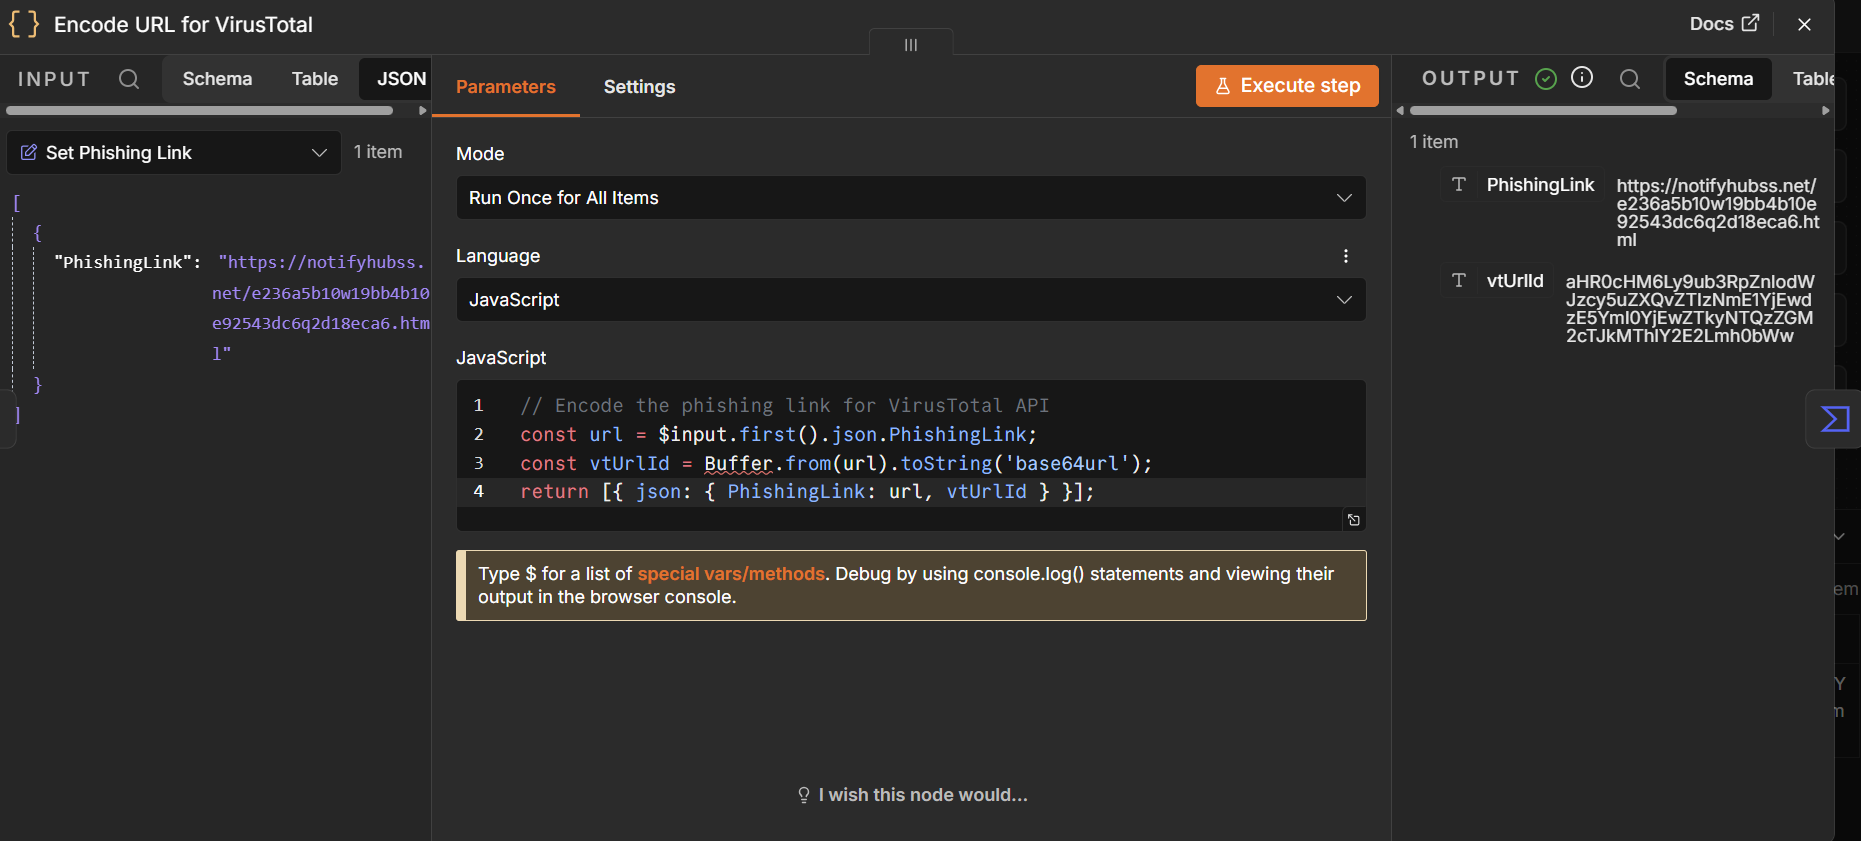Viewport: 1861px width, 841px height.
Task: Open the Settings tab
Action: tap(640, 87)
